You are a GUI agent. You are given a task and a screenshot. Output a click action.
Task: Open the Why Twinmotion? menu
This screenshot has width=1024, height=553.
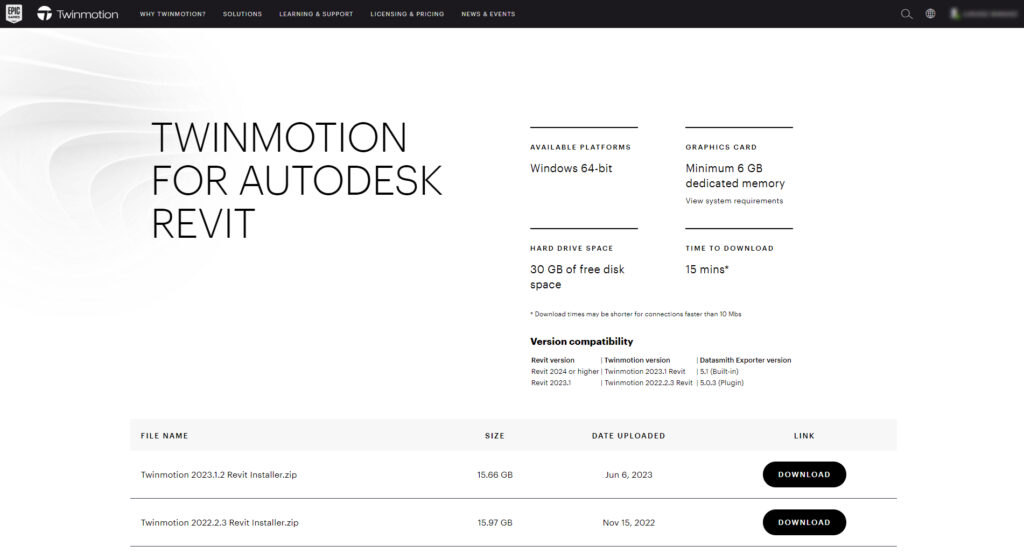172,14
